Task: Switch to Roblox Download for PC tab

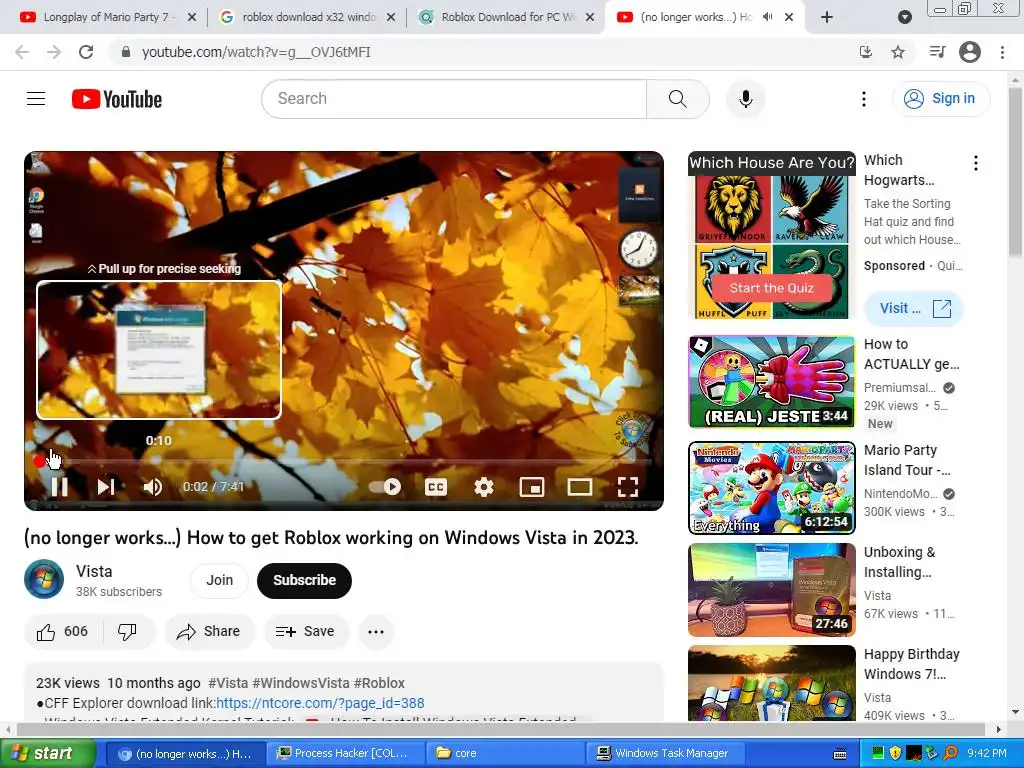Action: (x=506, y=18)
